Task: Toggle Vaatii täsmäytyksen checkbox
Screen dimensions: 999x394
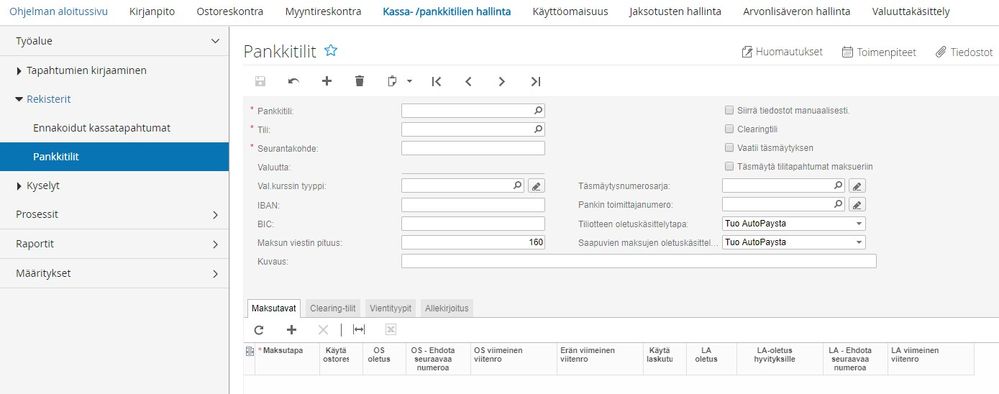Action: point(729,148)
